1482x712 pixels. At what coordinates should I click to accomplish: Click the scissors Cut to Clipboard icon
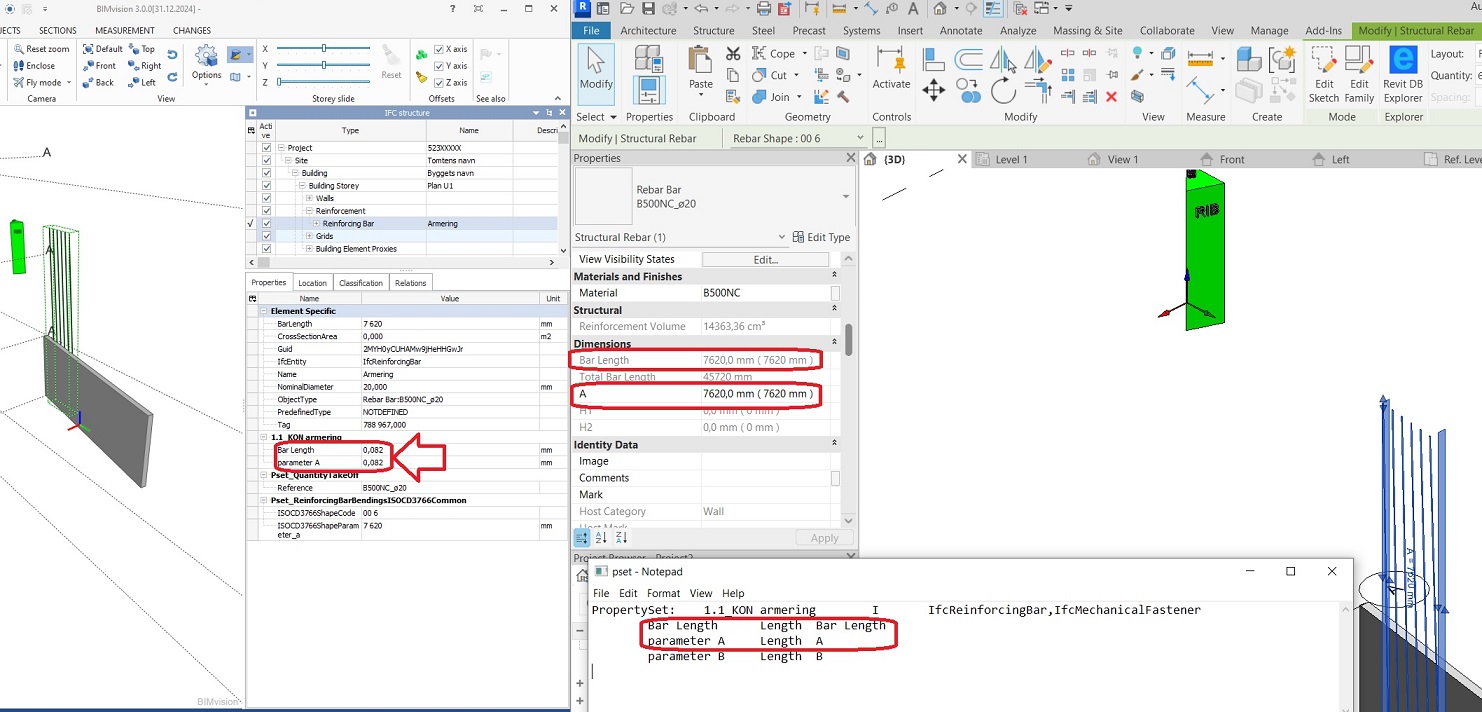coord(733,53)
